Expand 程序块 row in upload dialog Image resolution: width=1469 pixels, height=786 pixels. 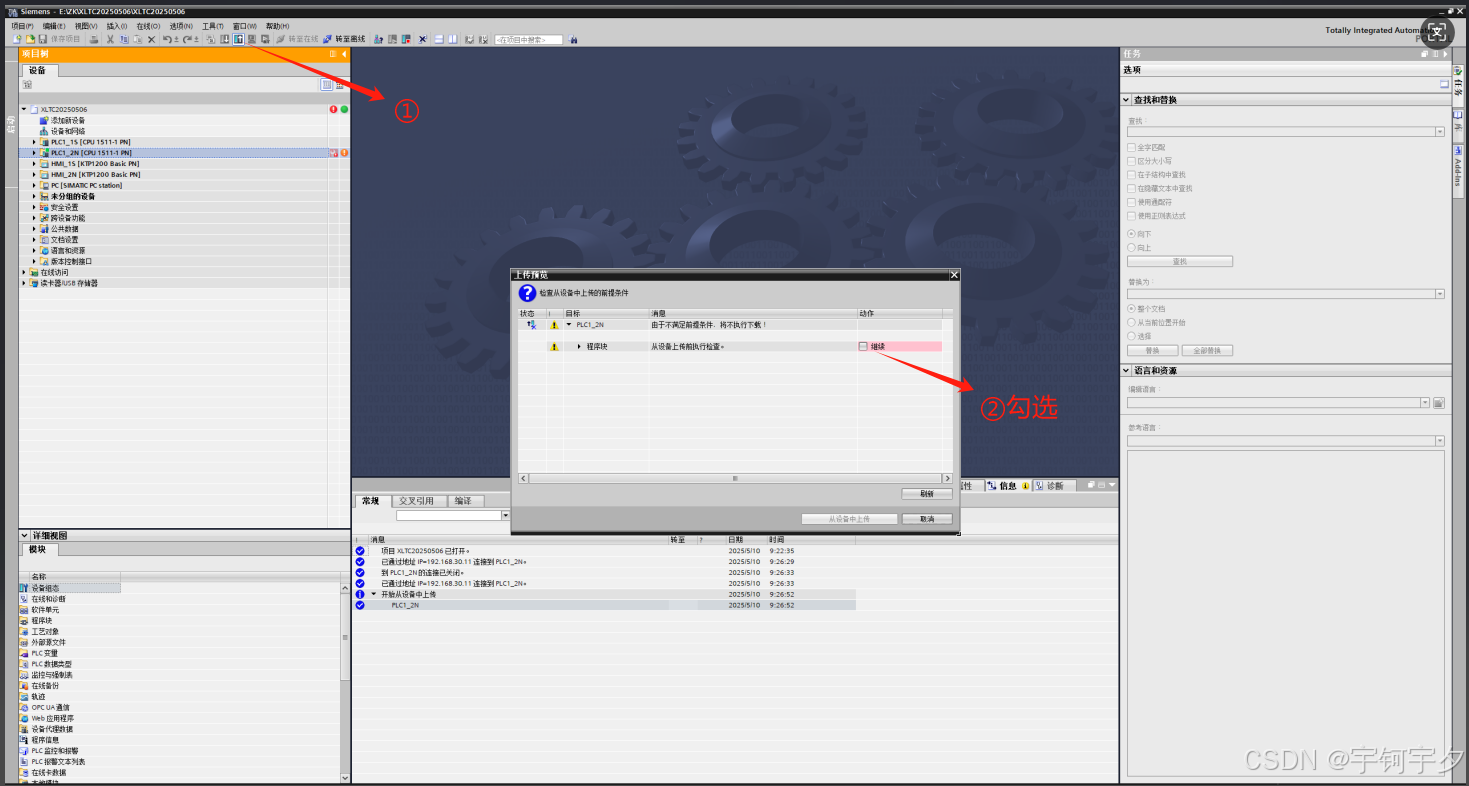tap(579, 346)
